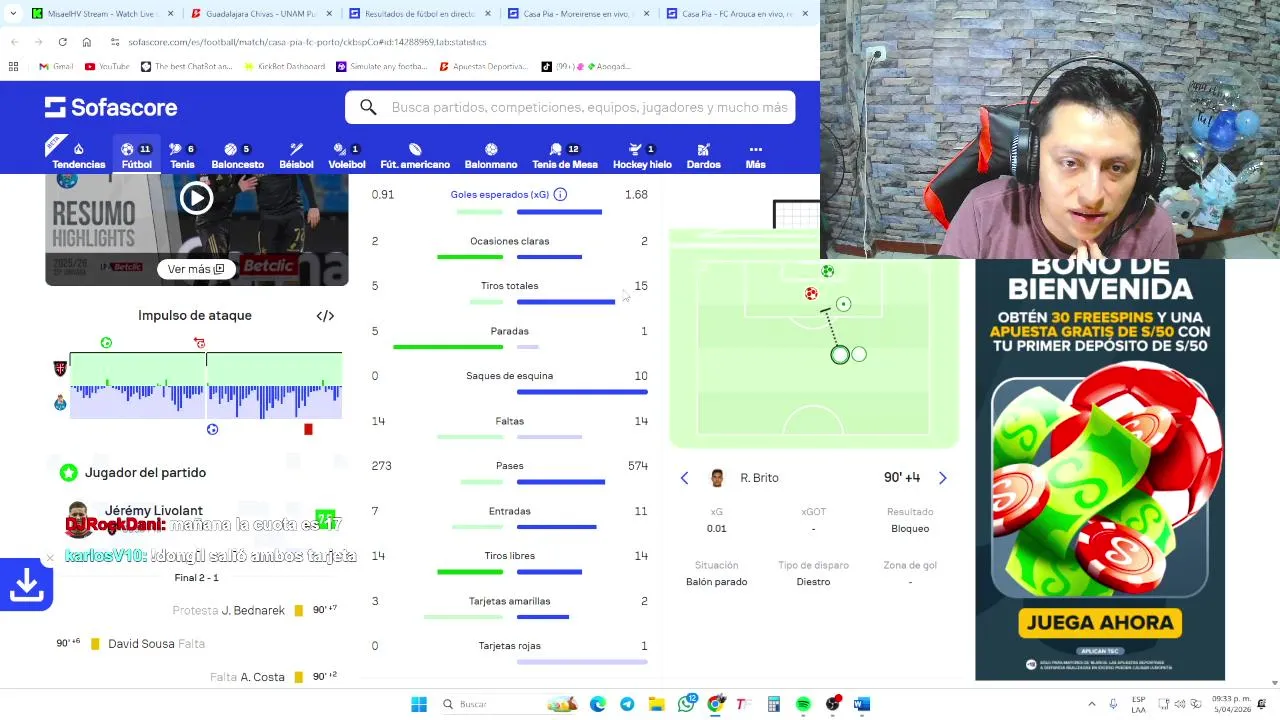Click the blue goal event on momentum graph
Image resolution: width=1280 pixels, height=720 pixels.
(x=212, y=429)
